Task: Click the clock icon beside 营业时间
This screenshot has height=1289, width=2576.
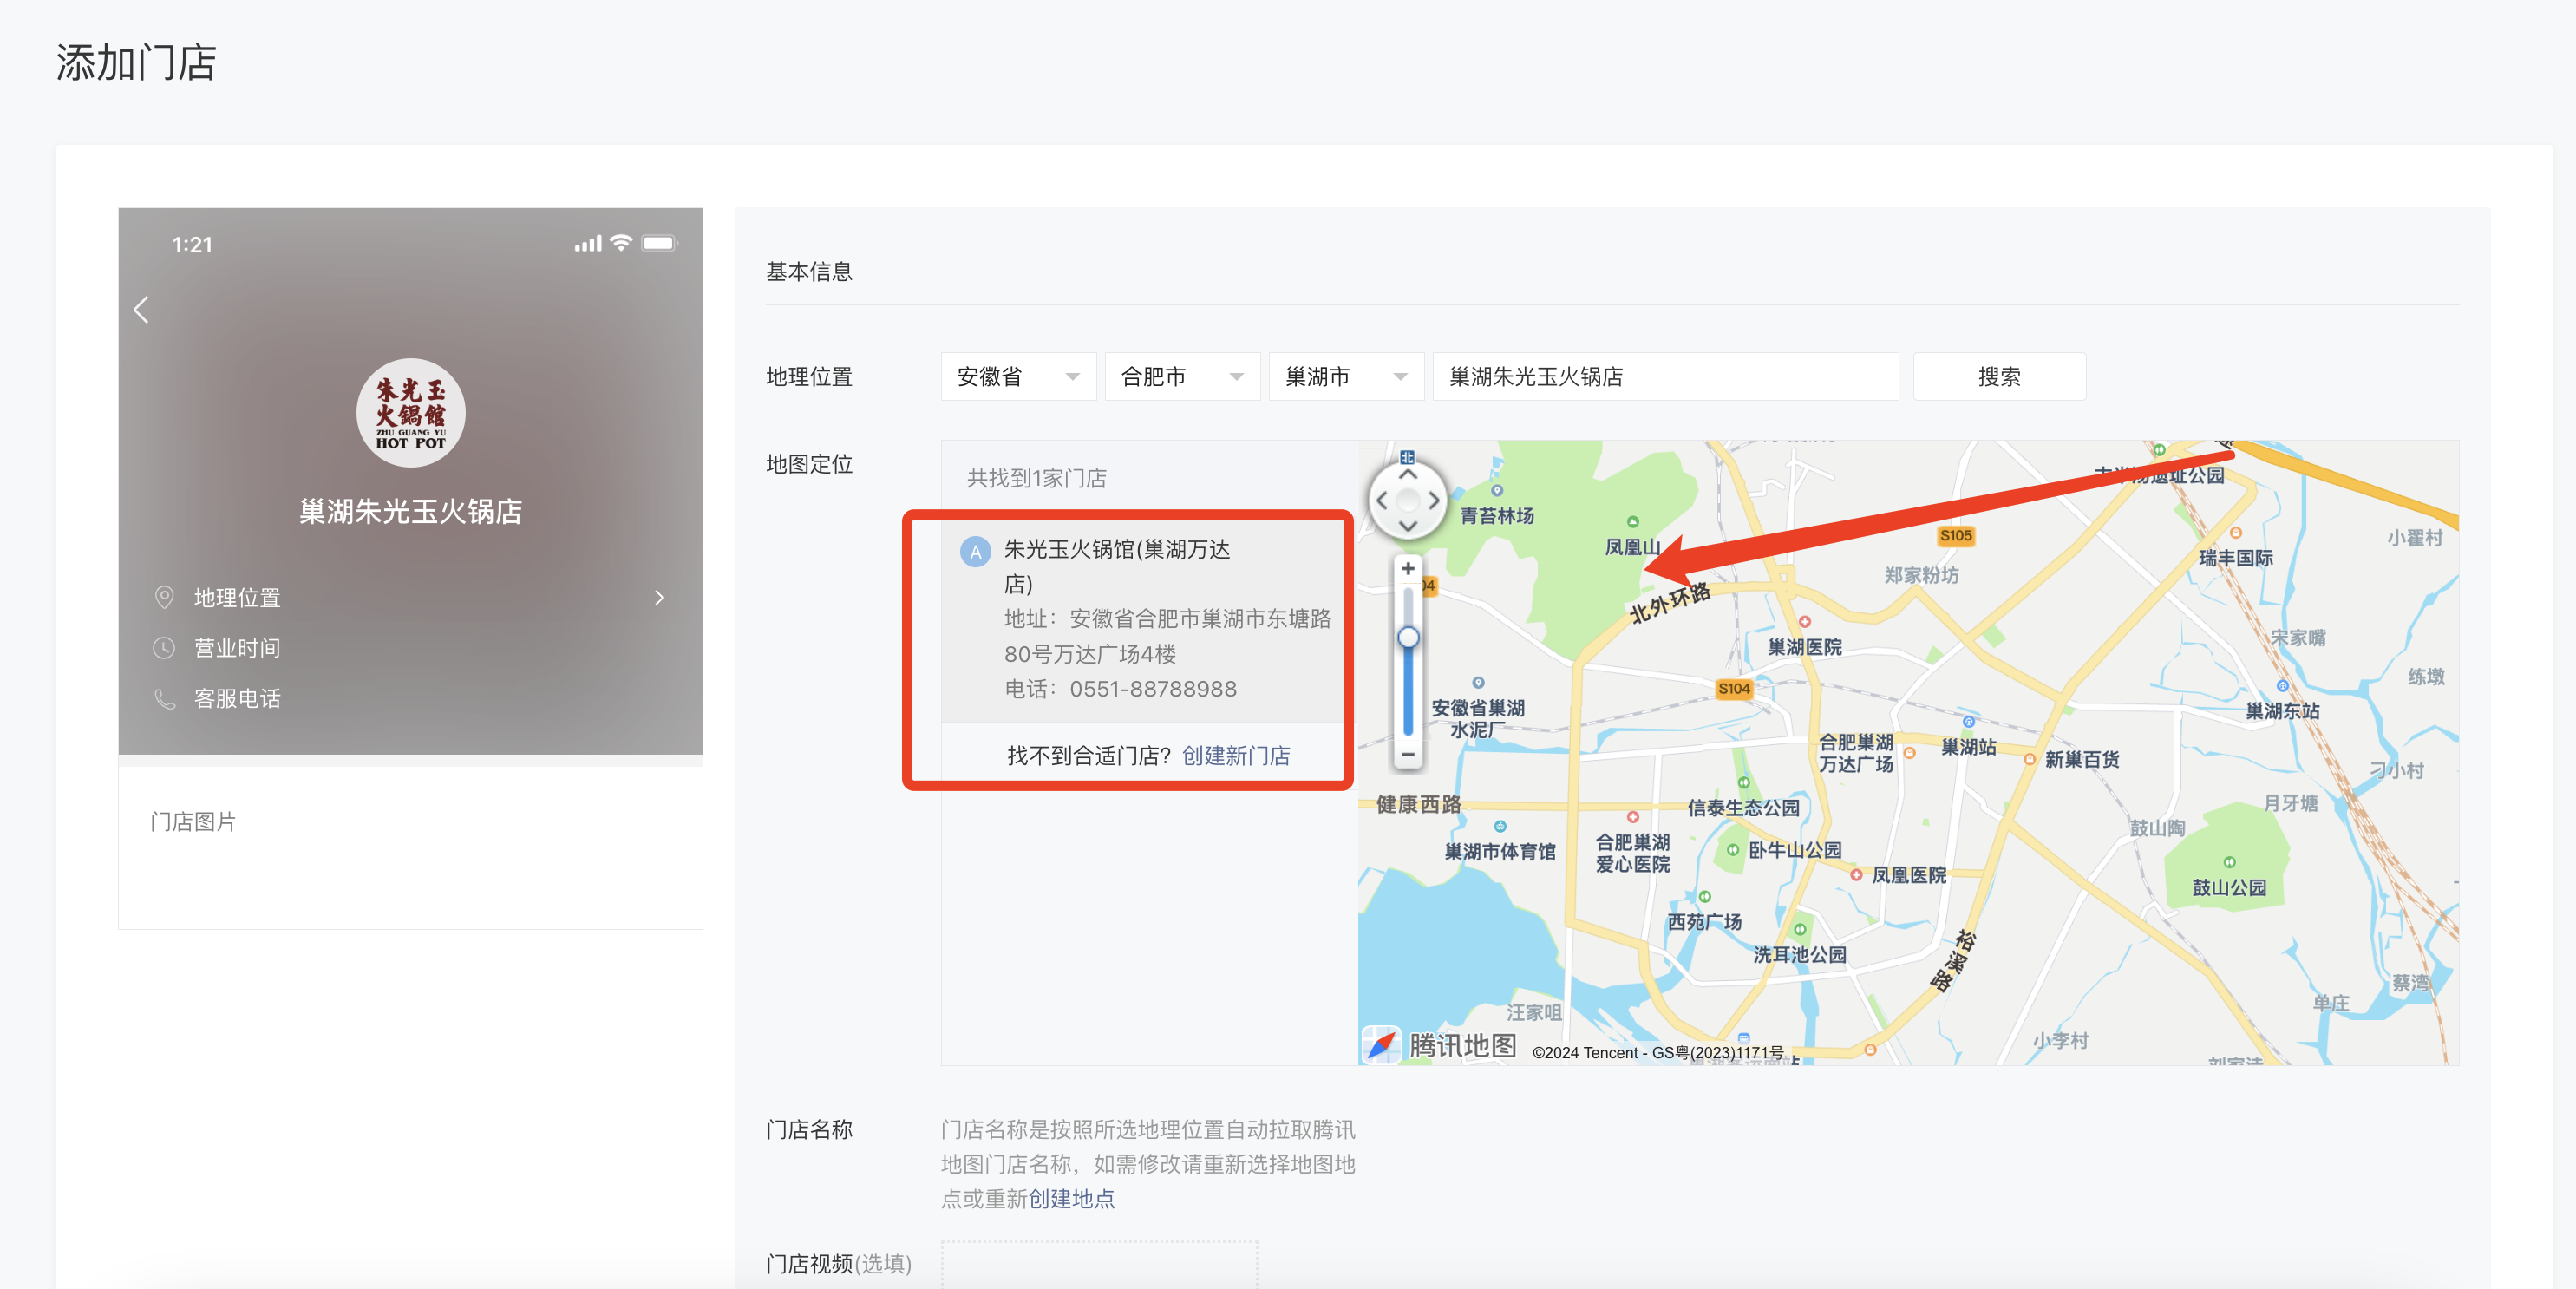Action: [164, 648]
